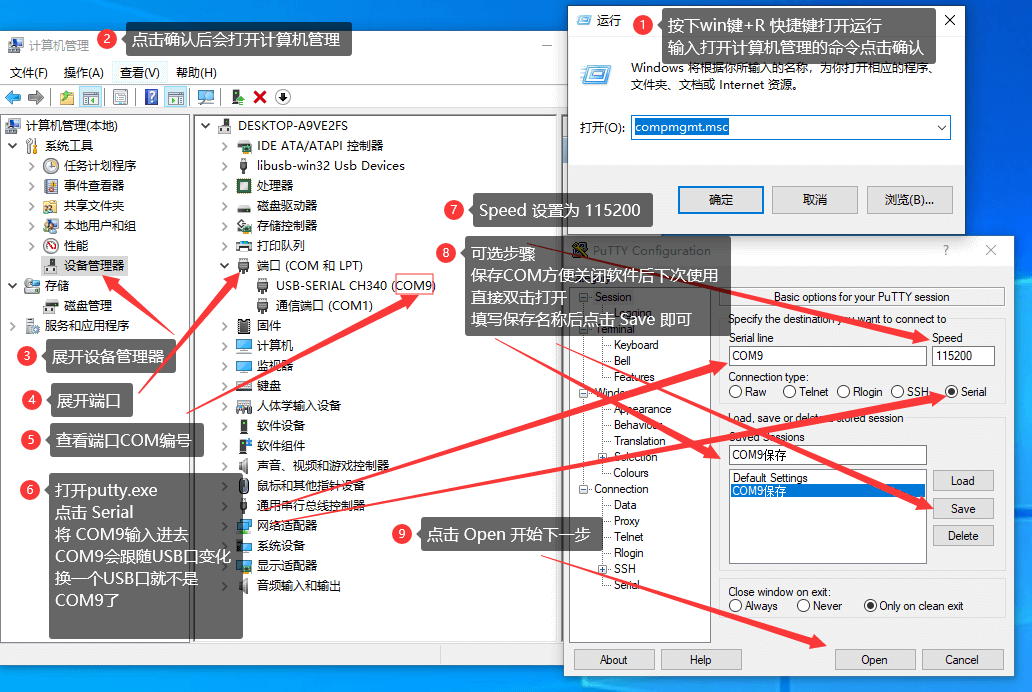
Task: Collapse the Connection category in PuTTY tree
Action: tap(583, 489)
